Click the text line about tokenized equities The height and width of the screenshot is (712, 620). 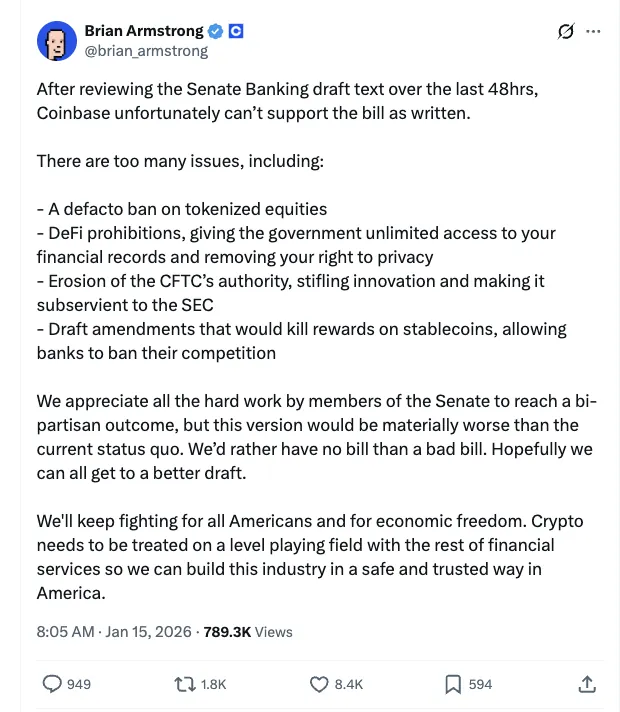click(x=182, y=209)
